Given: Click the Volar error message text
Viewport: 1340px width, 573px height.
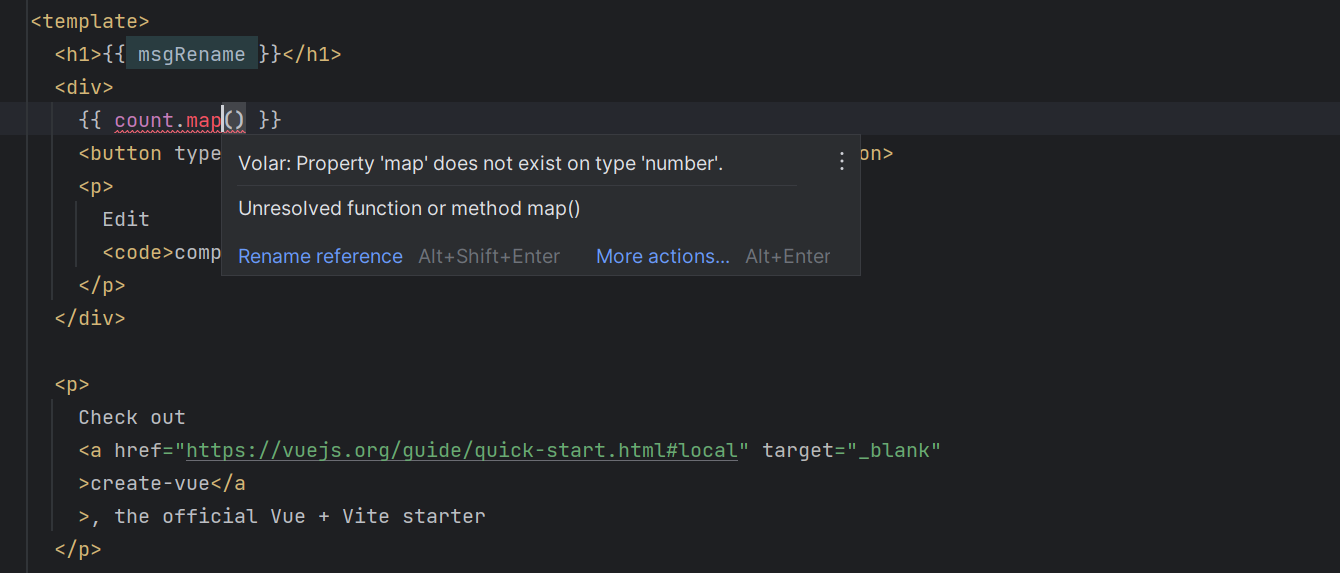Looking at the screenshot, I should click(480, 164).
